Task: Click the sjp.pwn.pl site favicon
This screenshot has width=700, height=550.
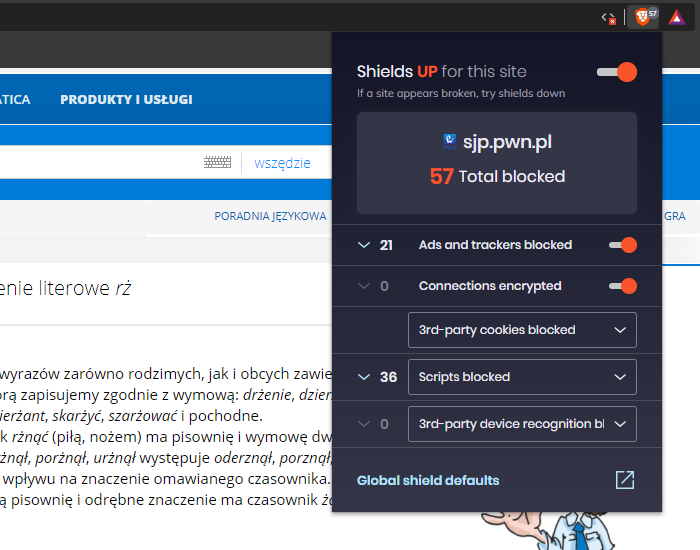Action: pyautogui.click(x=449, y=141)
